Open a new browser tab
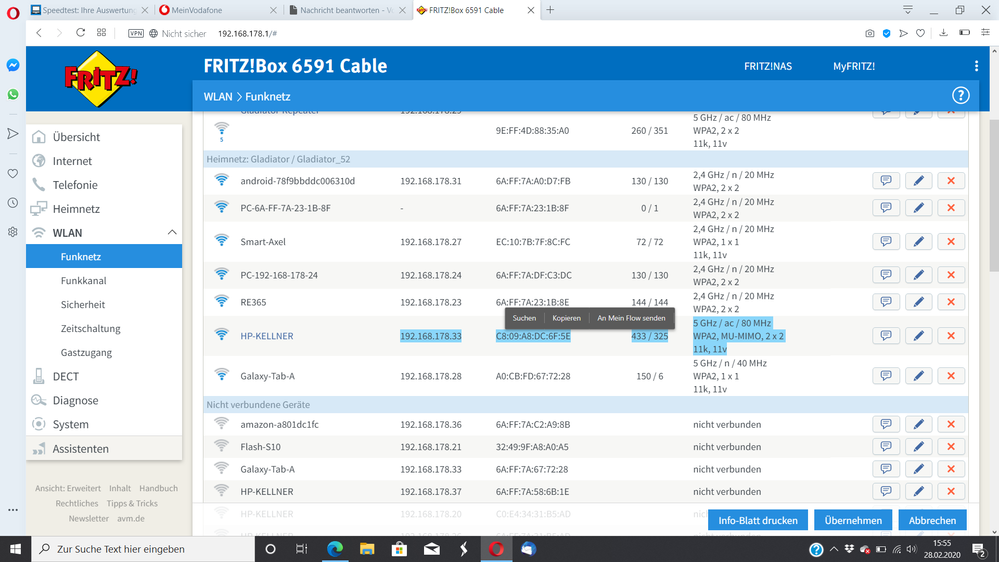Screen dimensions: 999x562 click(x=550, y=10)
